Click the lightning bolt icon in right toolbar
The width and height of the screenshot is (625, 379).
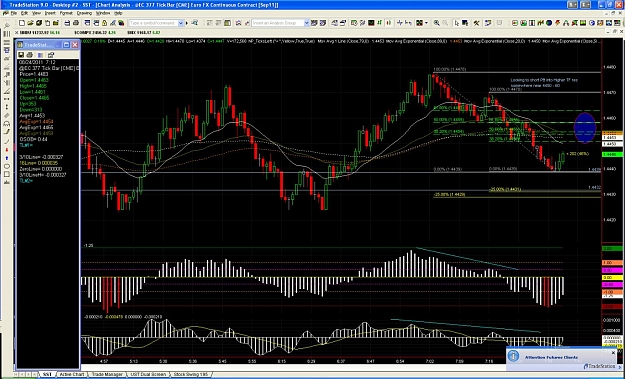coord(558,23)
